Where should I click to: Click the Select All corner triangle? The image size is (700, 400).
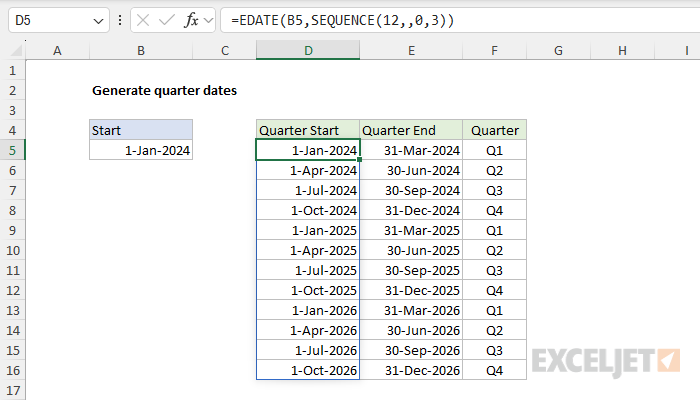pos(16,50)
